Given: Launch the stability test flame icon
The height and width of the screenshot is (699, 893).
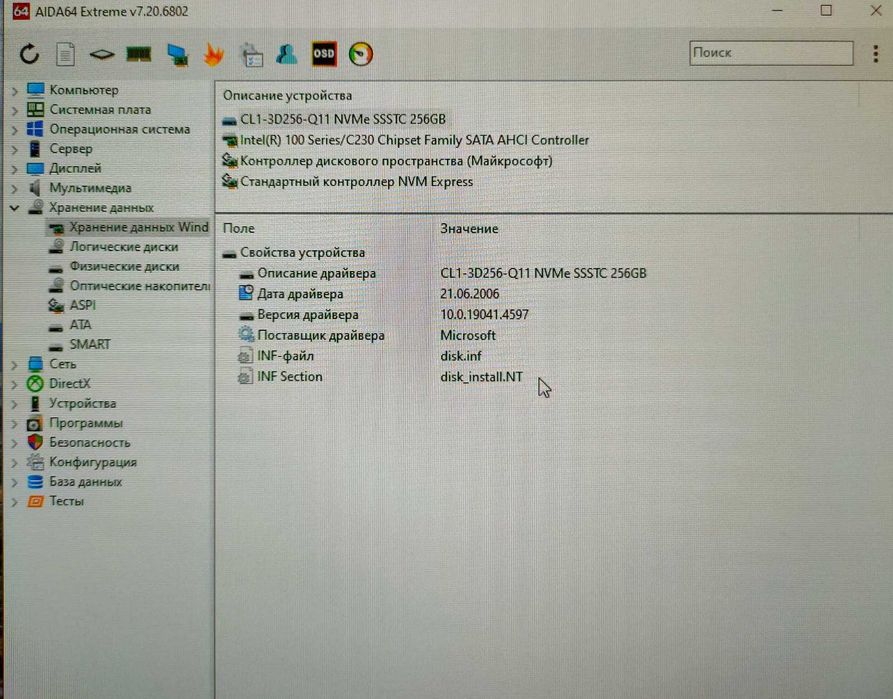Looking at the screenshot, I should 214,55.
